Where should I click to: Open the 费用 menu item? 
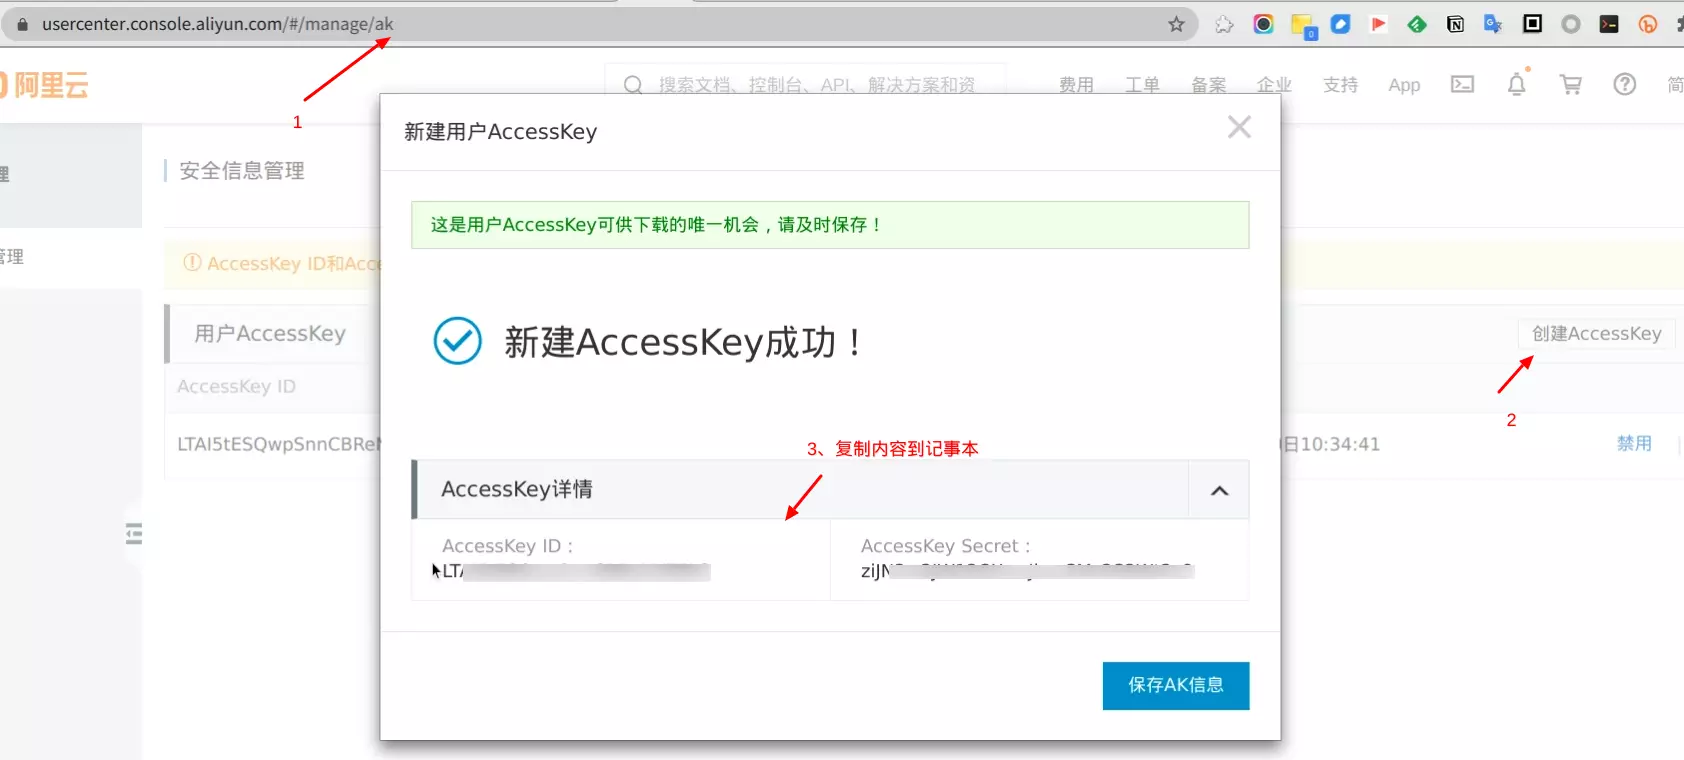click(x=1076, y=85)
